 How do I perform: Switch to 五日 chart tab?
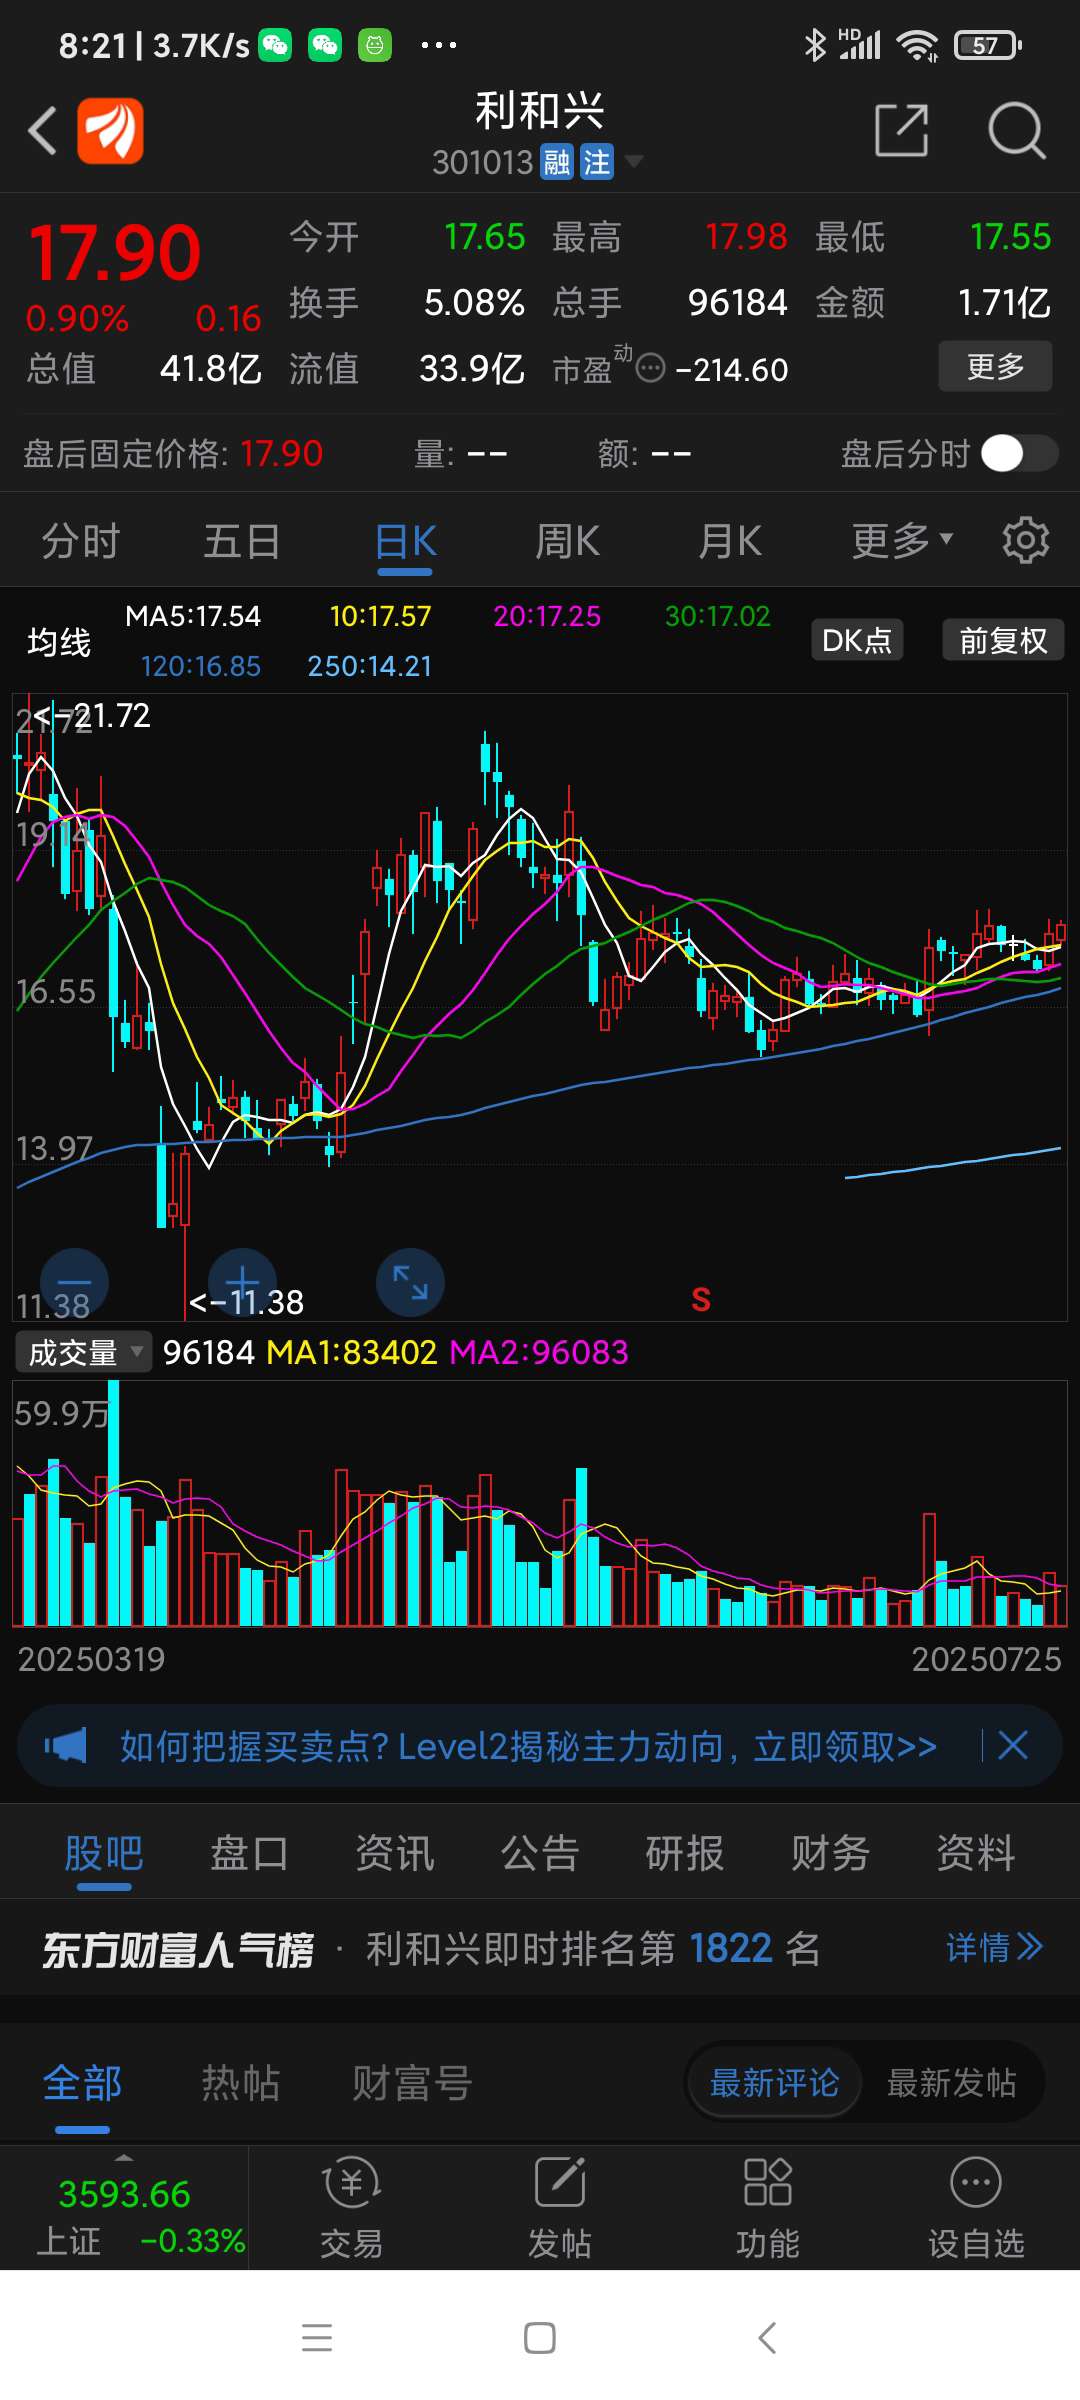tap(242, 541)
